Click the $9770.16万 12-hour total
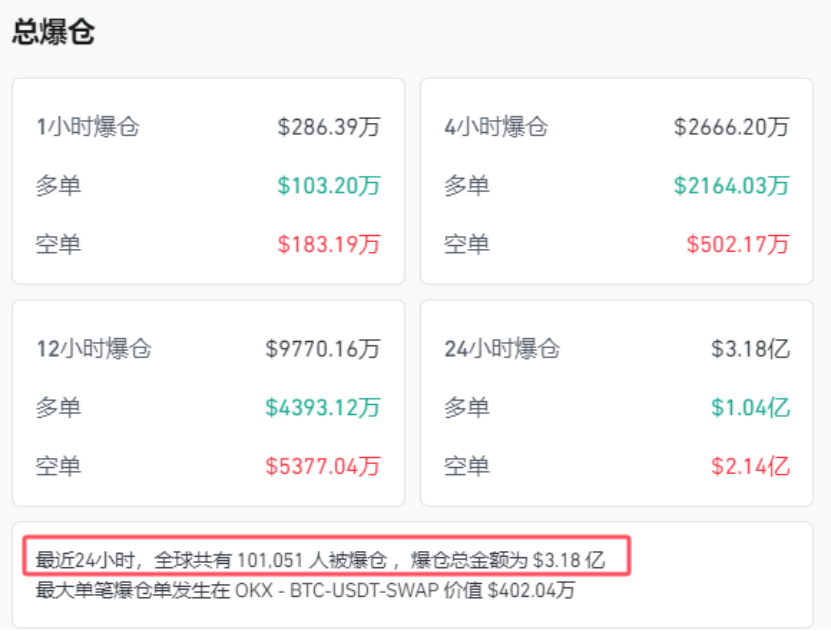This screenshot has height=631, width=831. [x=323, y=349]
